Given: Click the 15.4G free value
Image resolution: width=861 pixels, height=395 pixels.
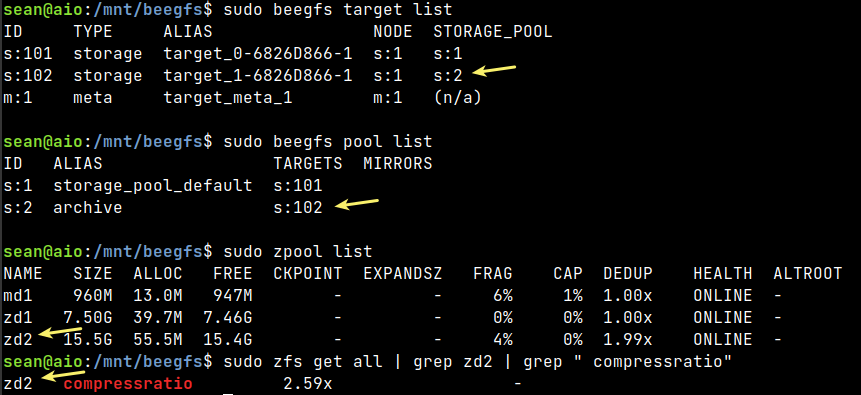Looking at the screenshot, I should [228, 340].
